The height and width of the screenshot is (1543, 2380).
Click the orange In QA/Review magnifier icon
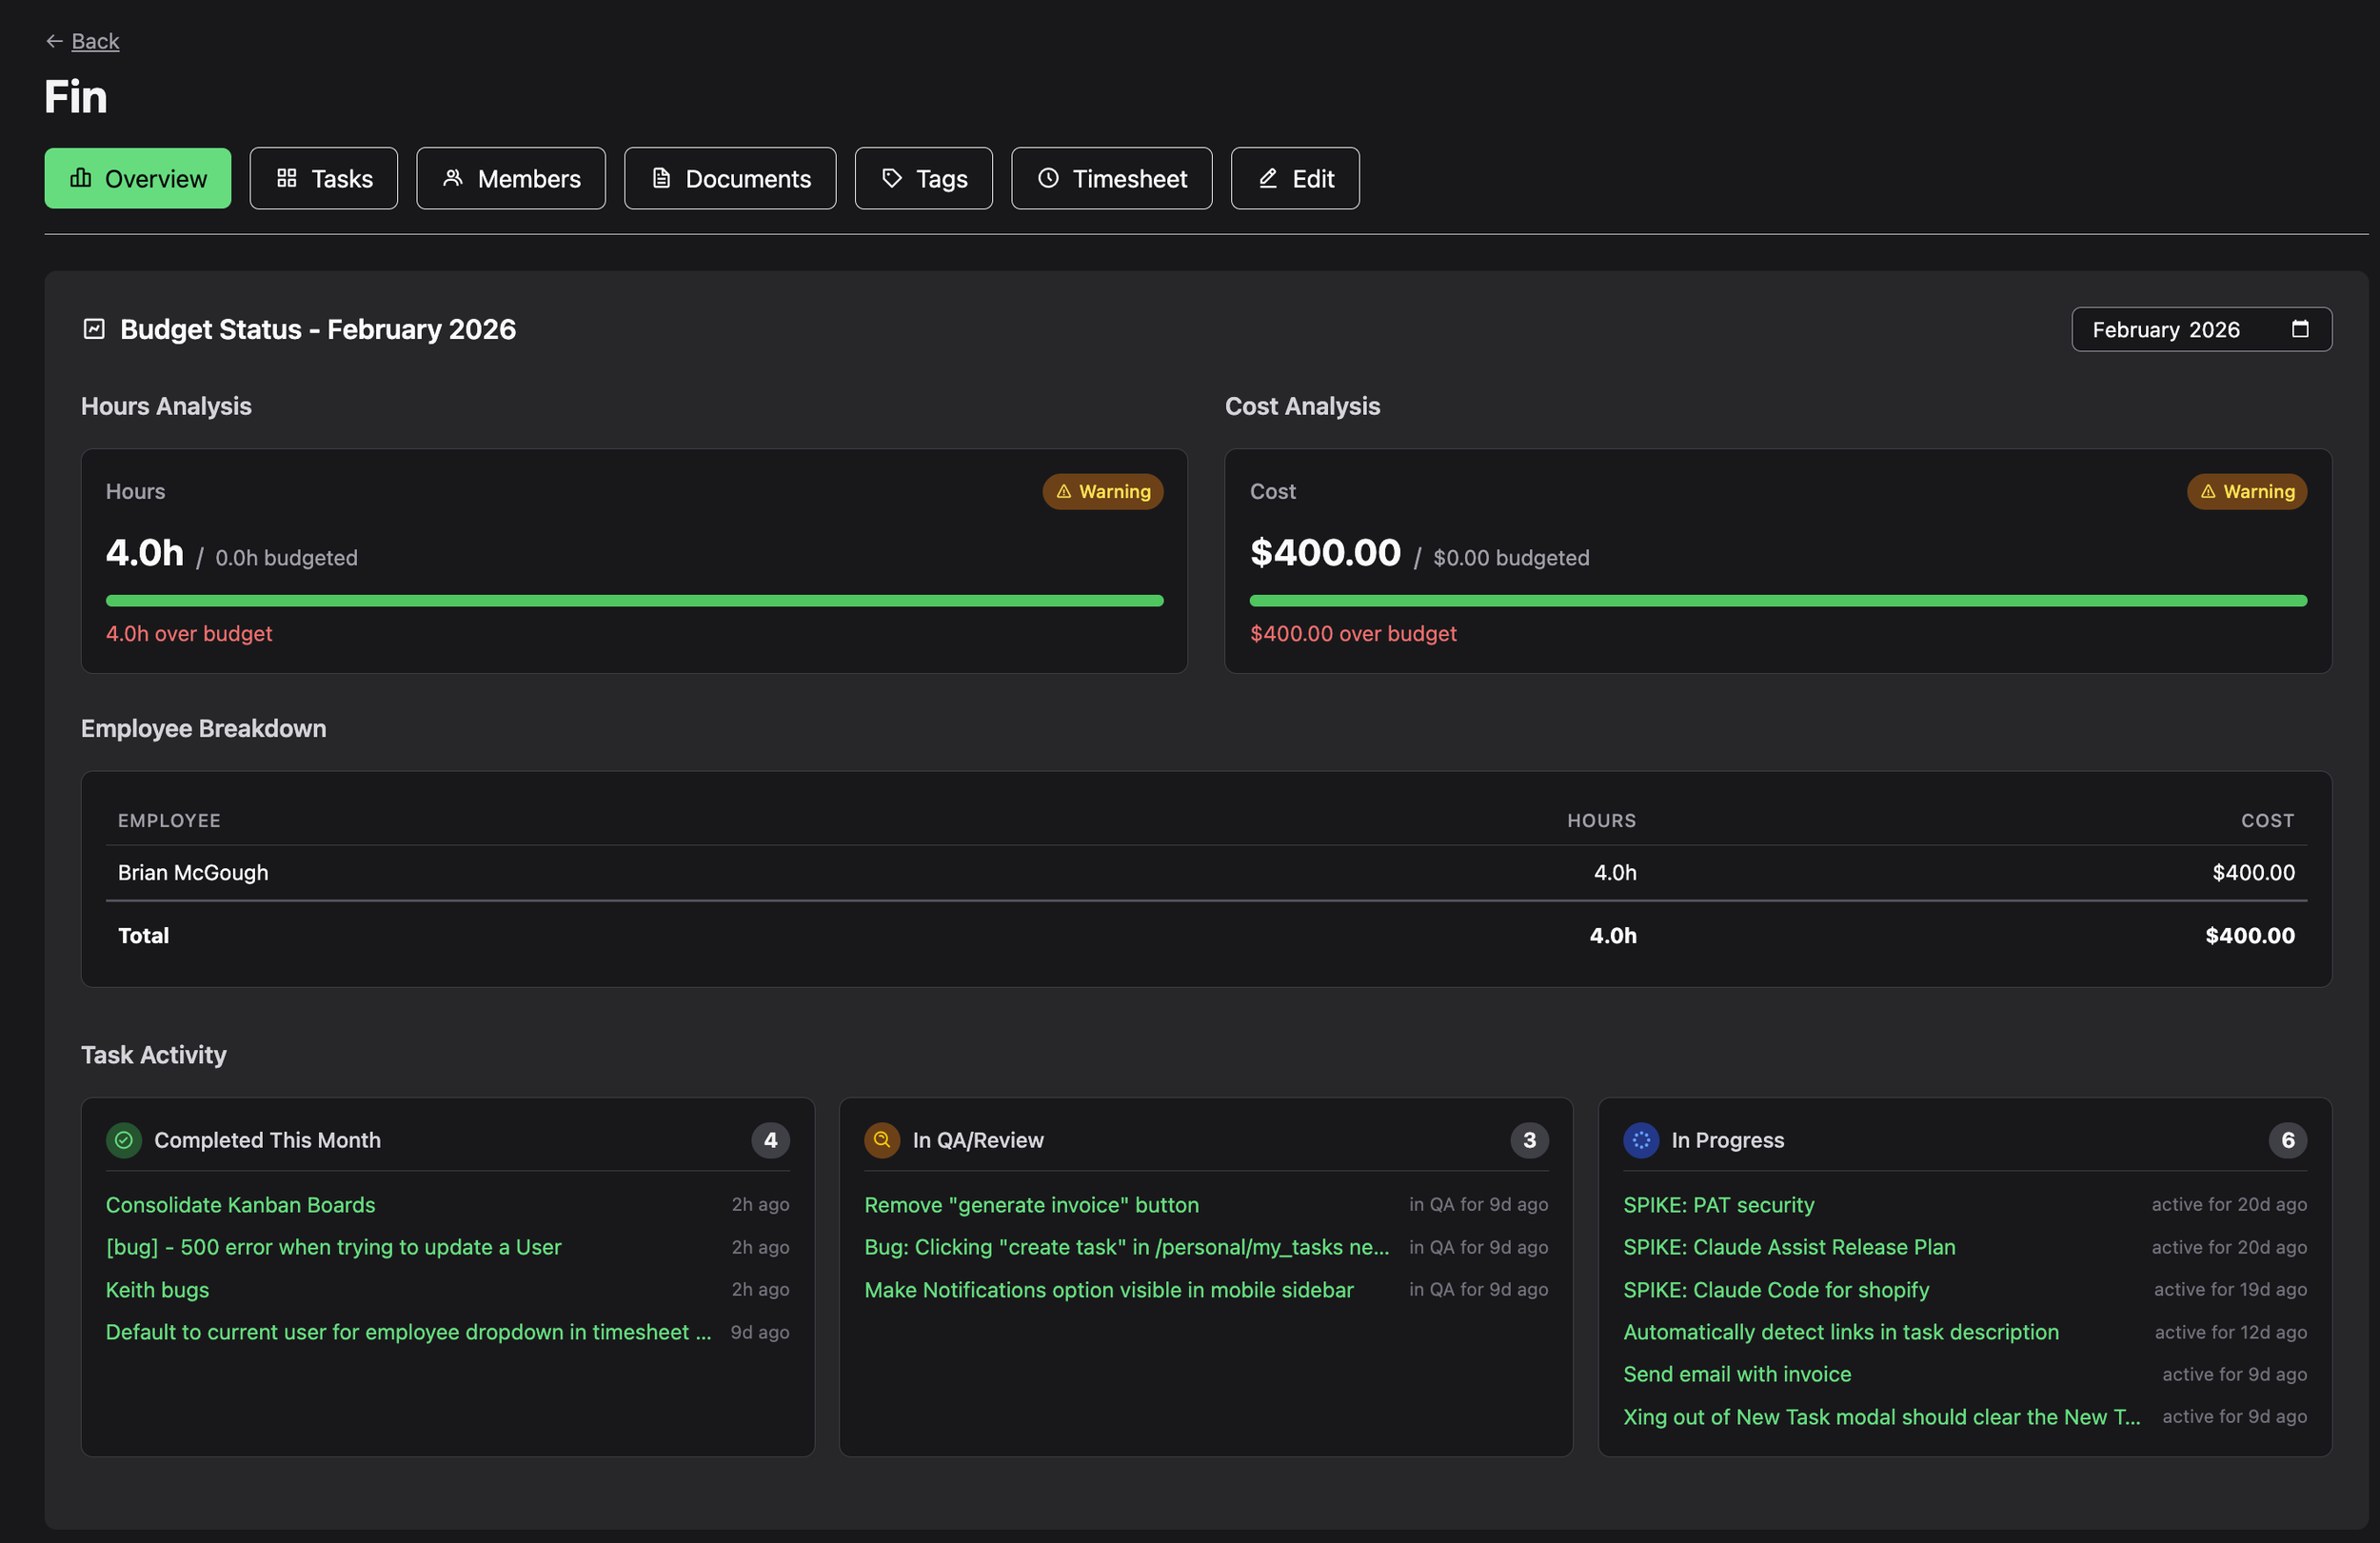click(882, 1140)
